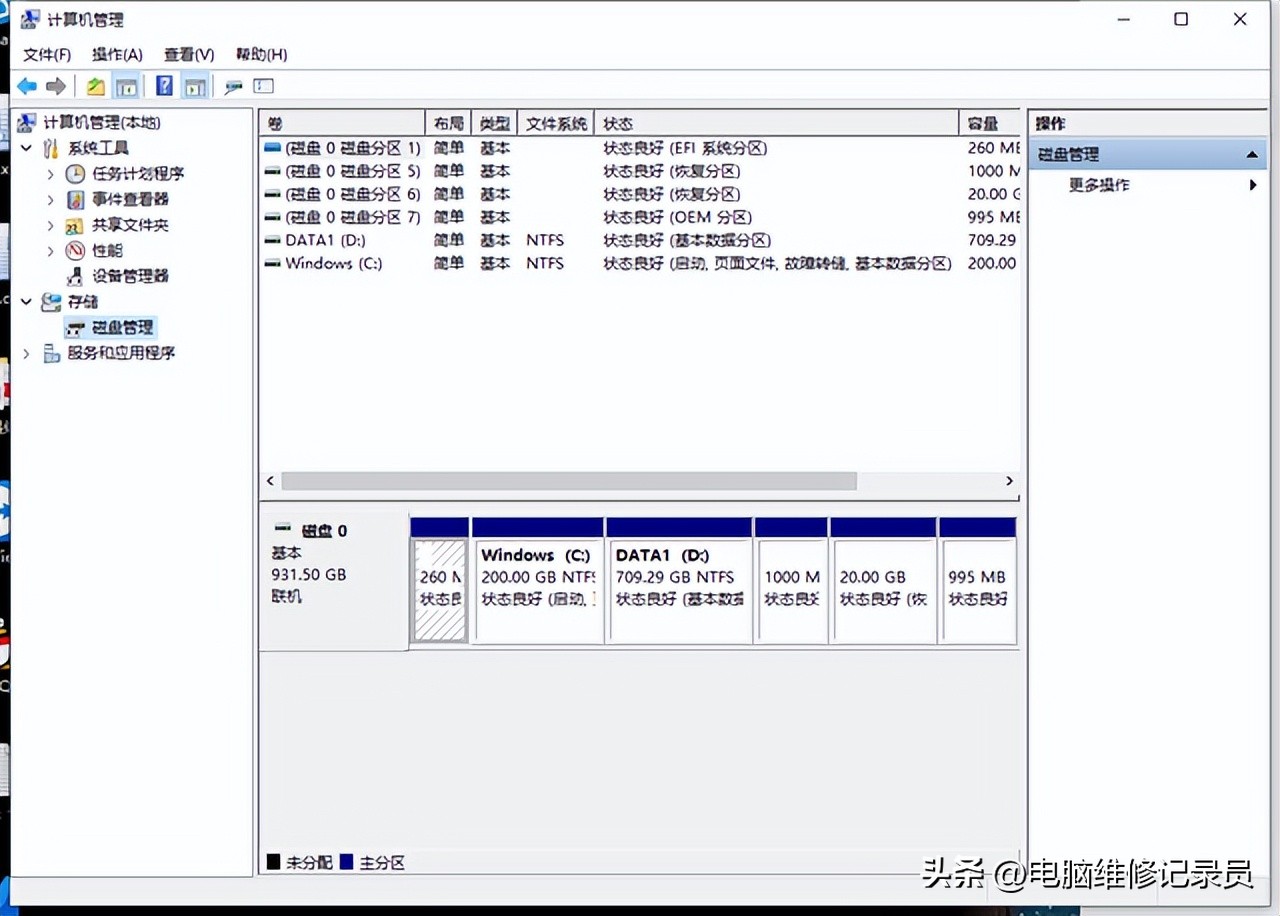
Task: Select 计算机管理(本地) root node
Action: [x=101, y=123]
